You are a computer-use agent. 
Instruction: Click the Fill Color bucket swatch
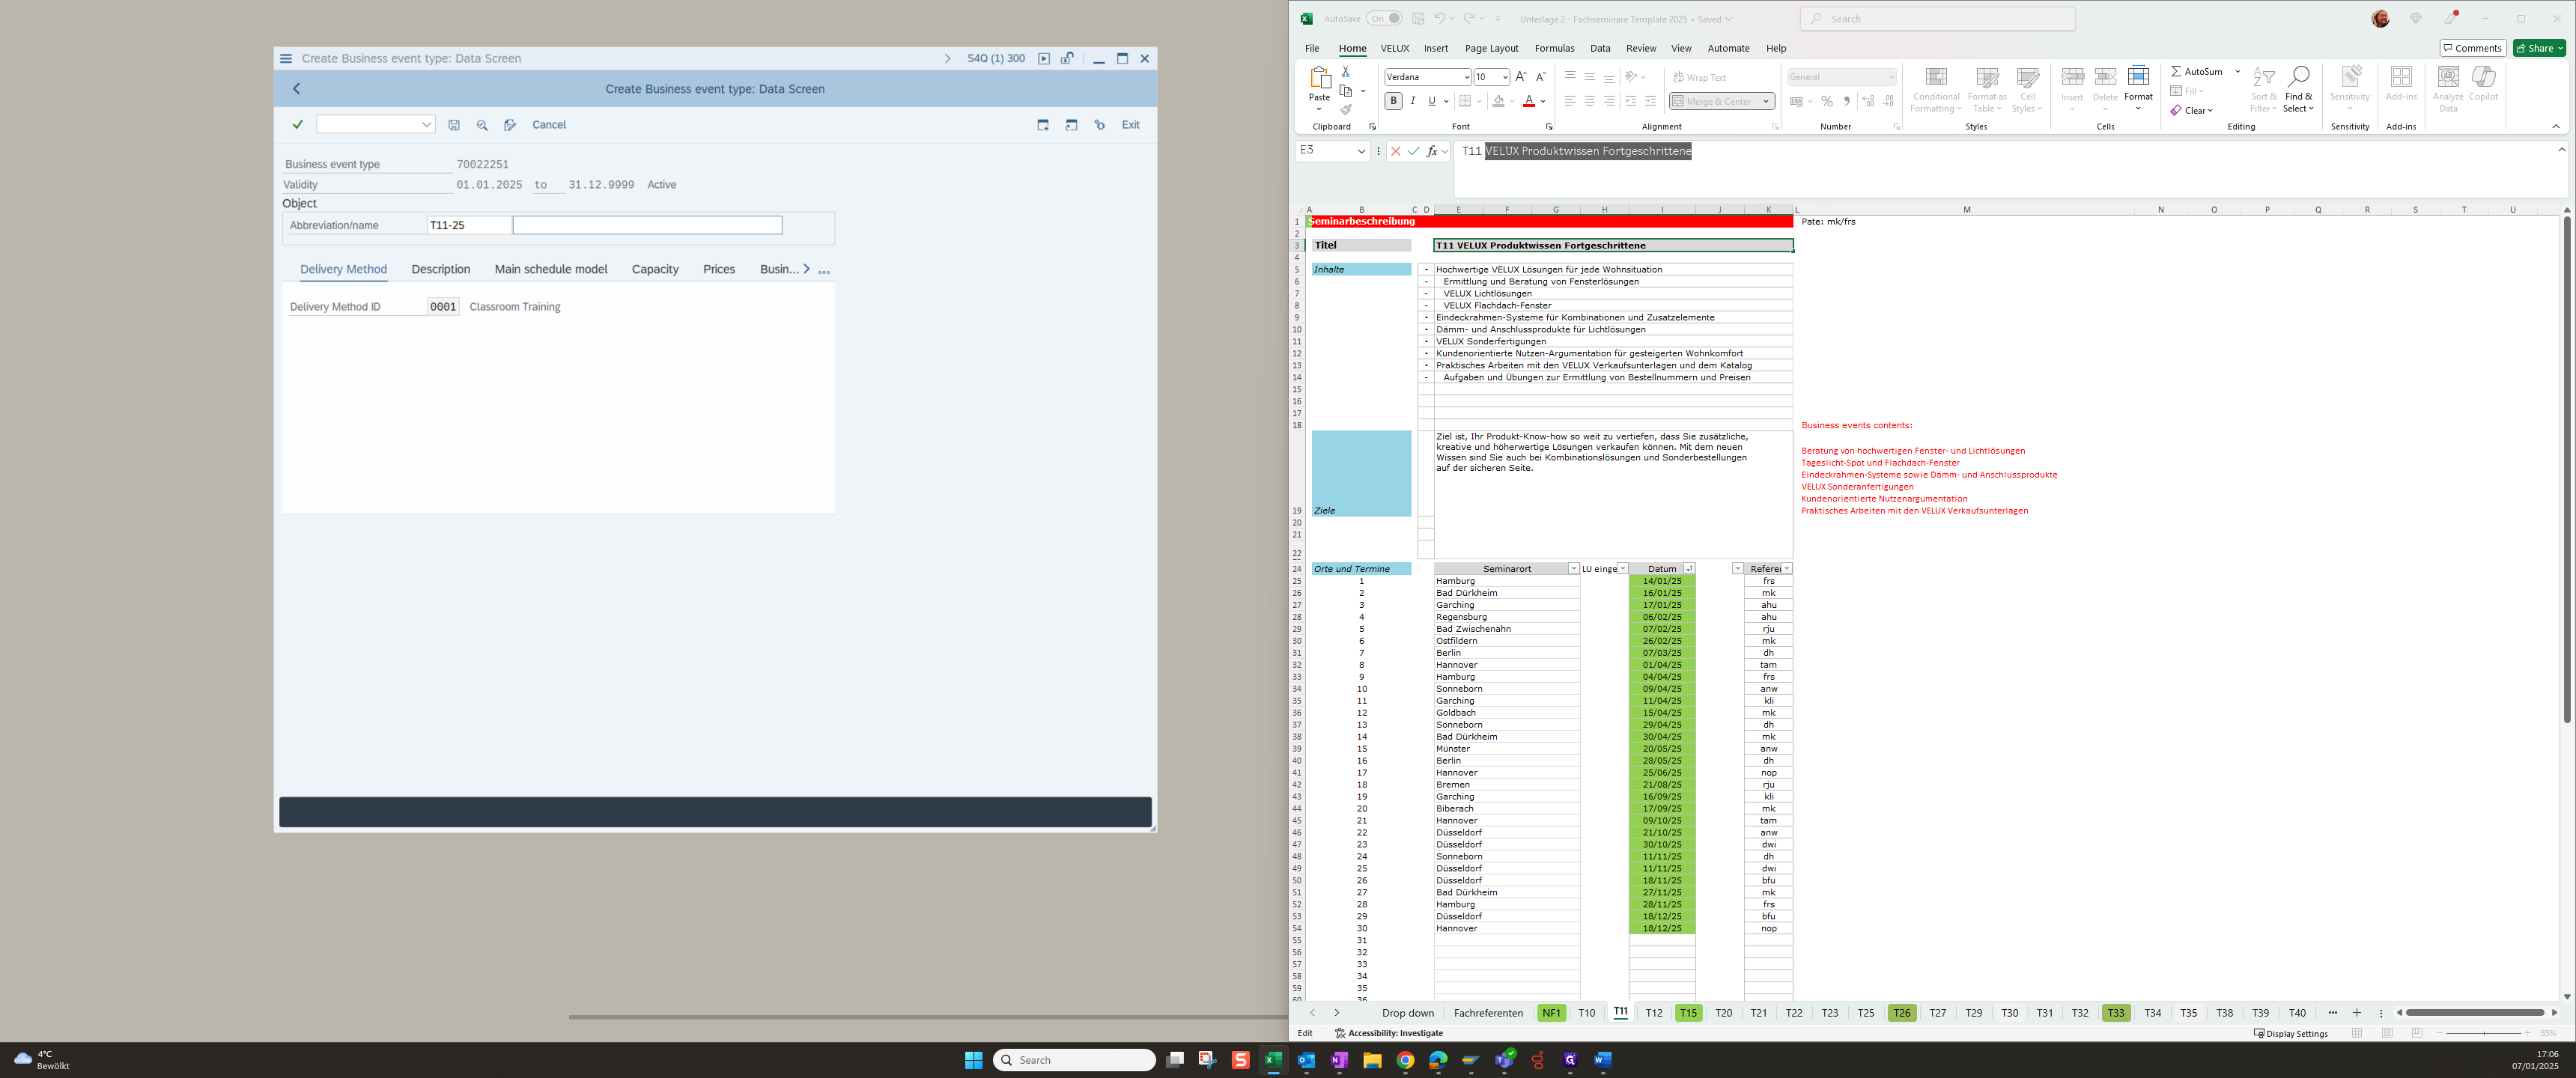(1498, 101)
